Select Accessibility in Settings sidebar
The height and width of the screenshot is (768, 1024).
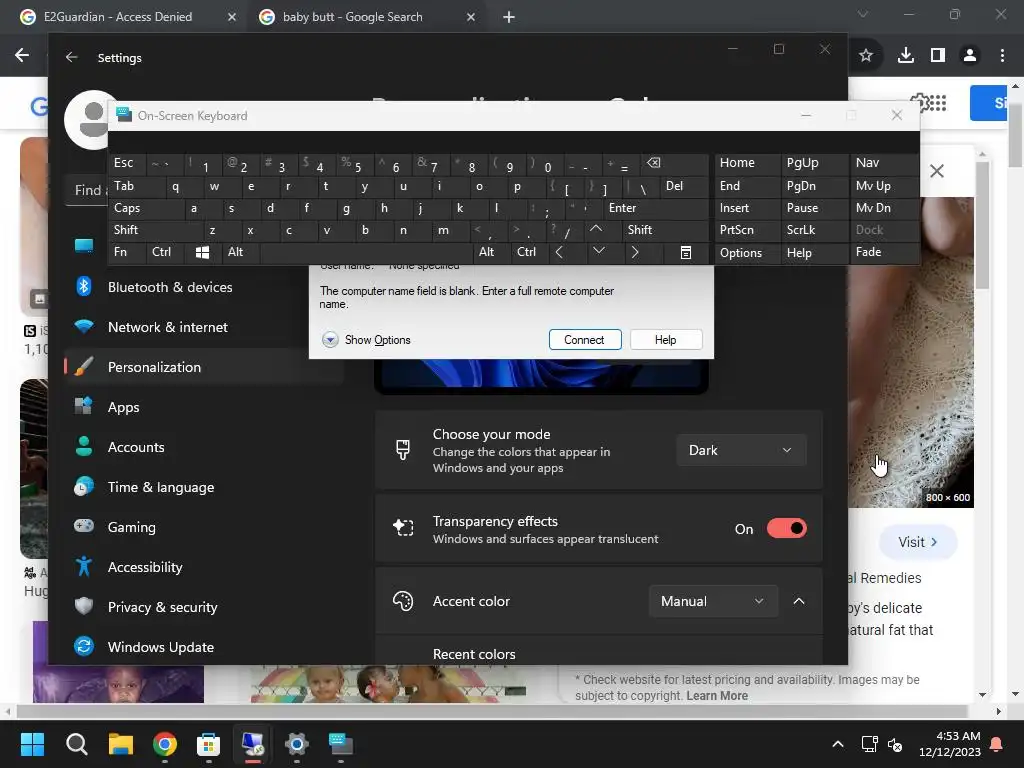(204, 568)
